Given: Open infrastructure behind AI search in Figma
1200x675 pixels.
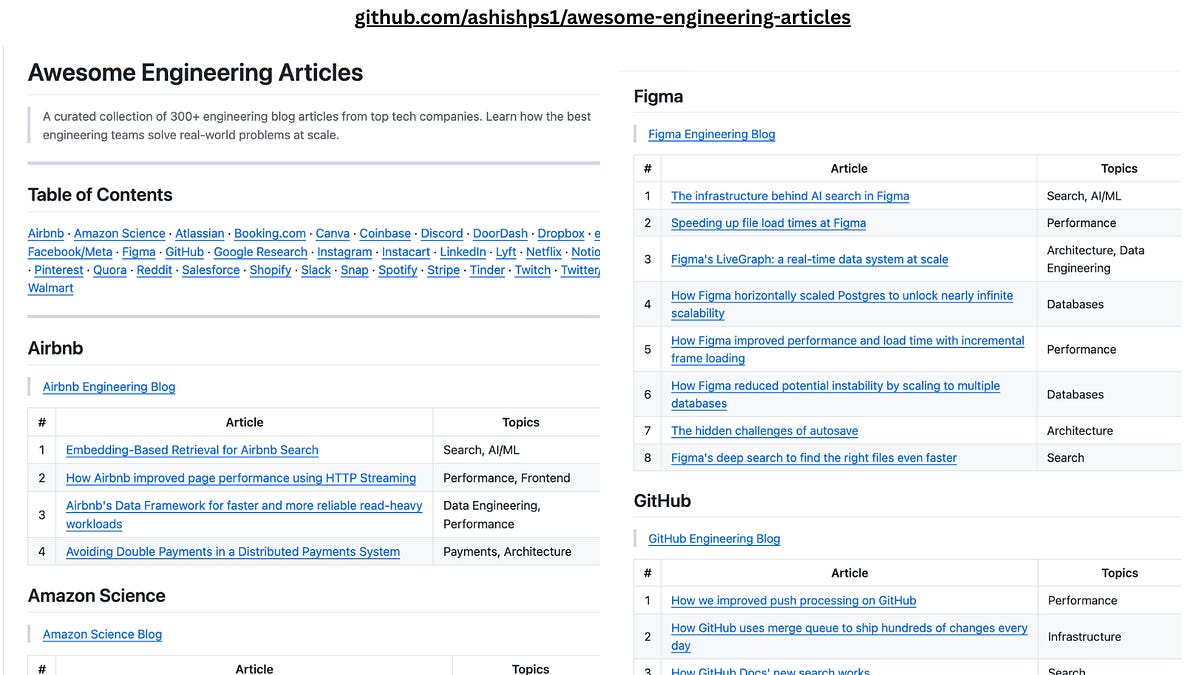Looking at the screenshot, I should [790, 196].
